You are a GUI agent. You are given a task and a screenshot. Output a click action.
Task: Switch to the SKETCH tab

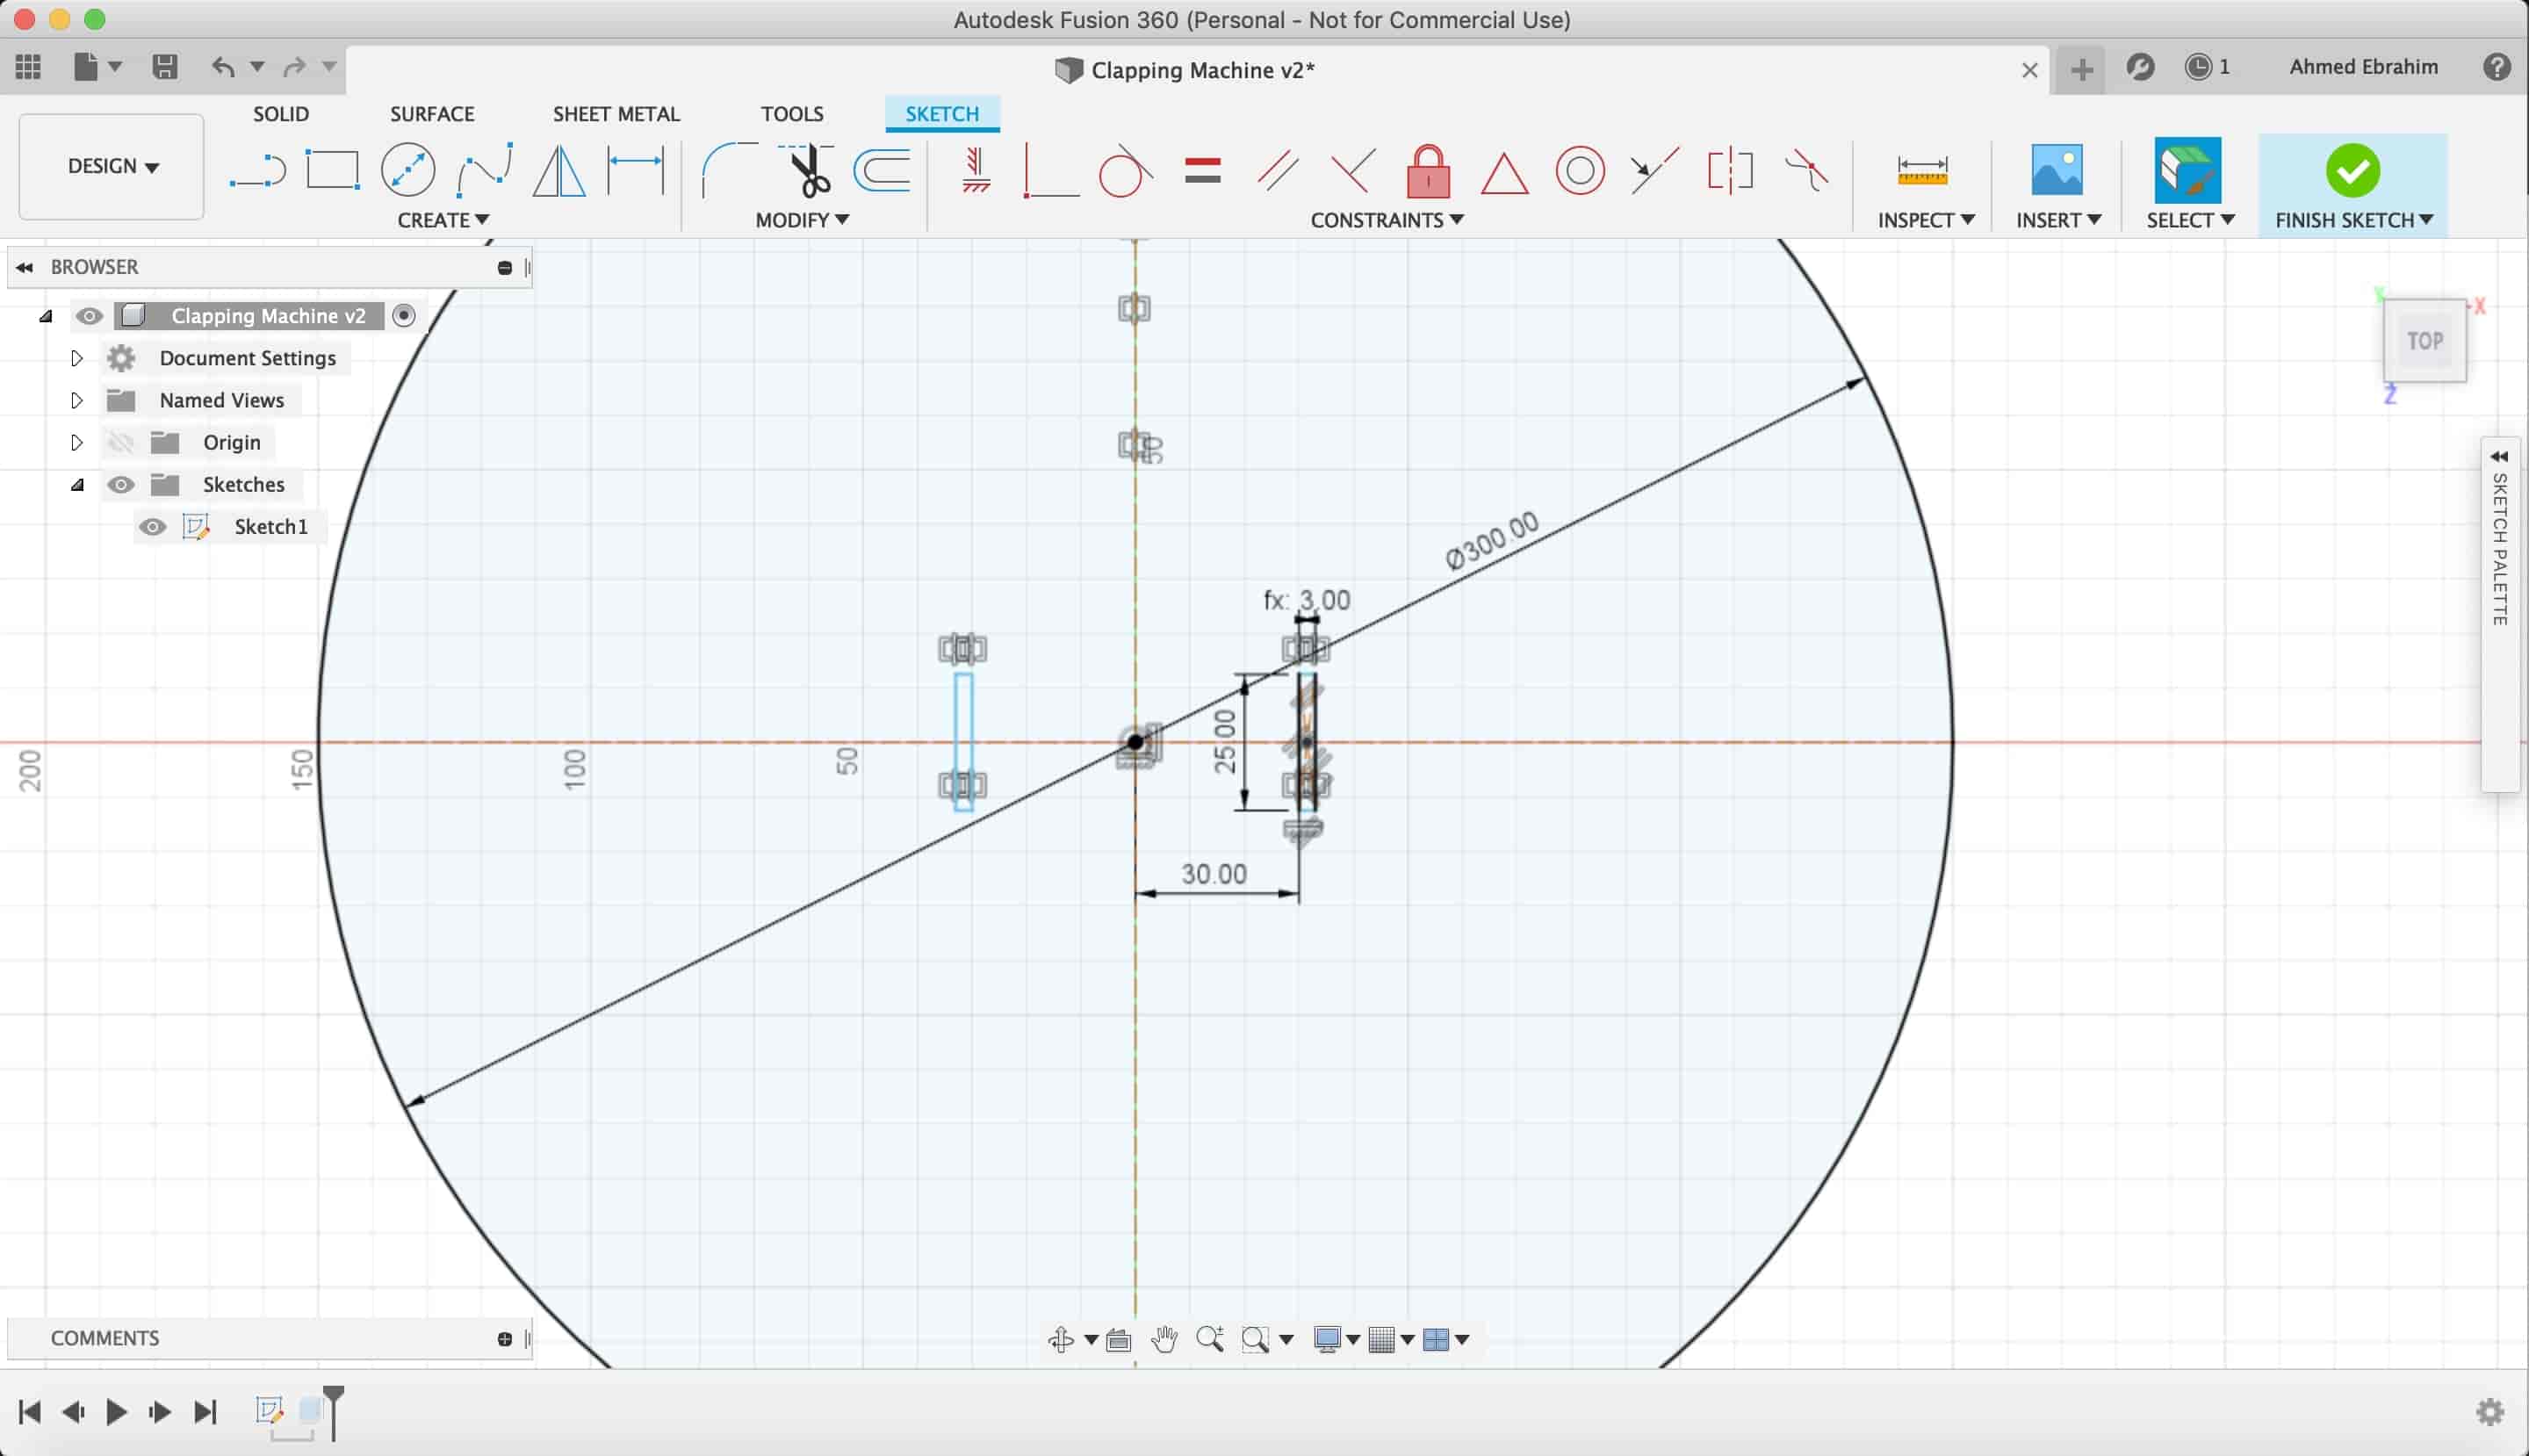pos(942,114)
